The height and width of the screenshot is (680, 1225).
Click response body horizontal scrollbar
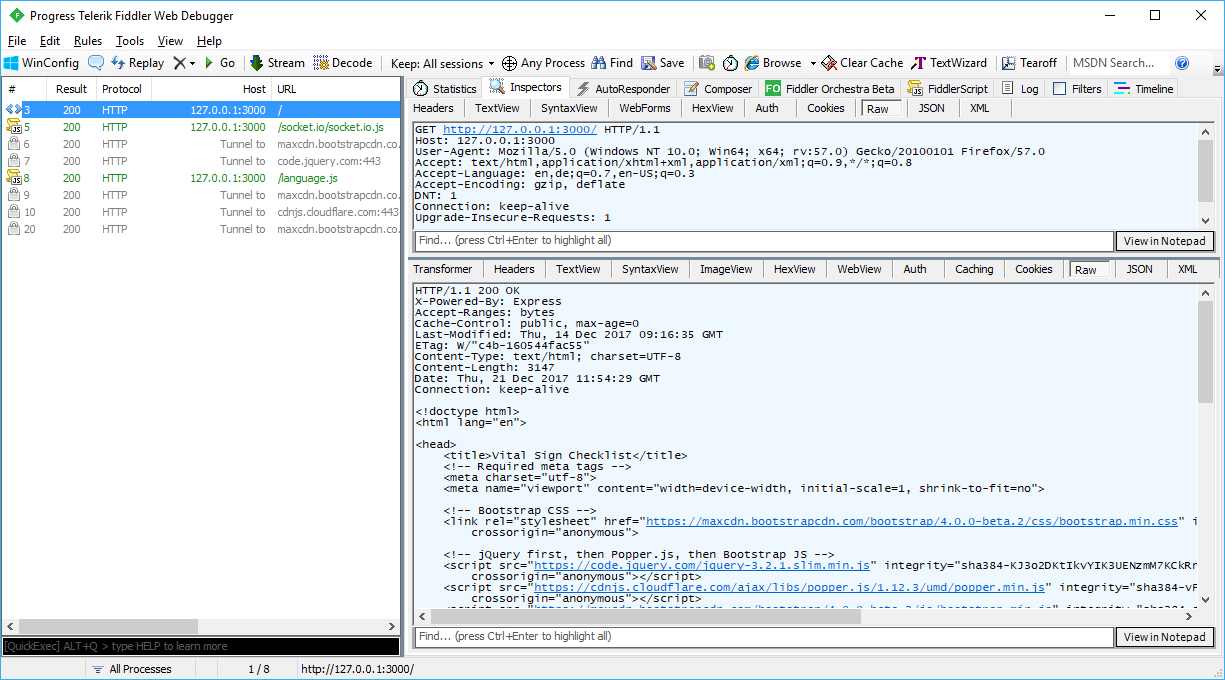point(644,617)
